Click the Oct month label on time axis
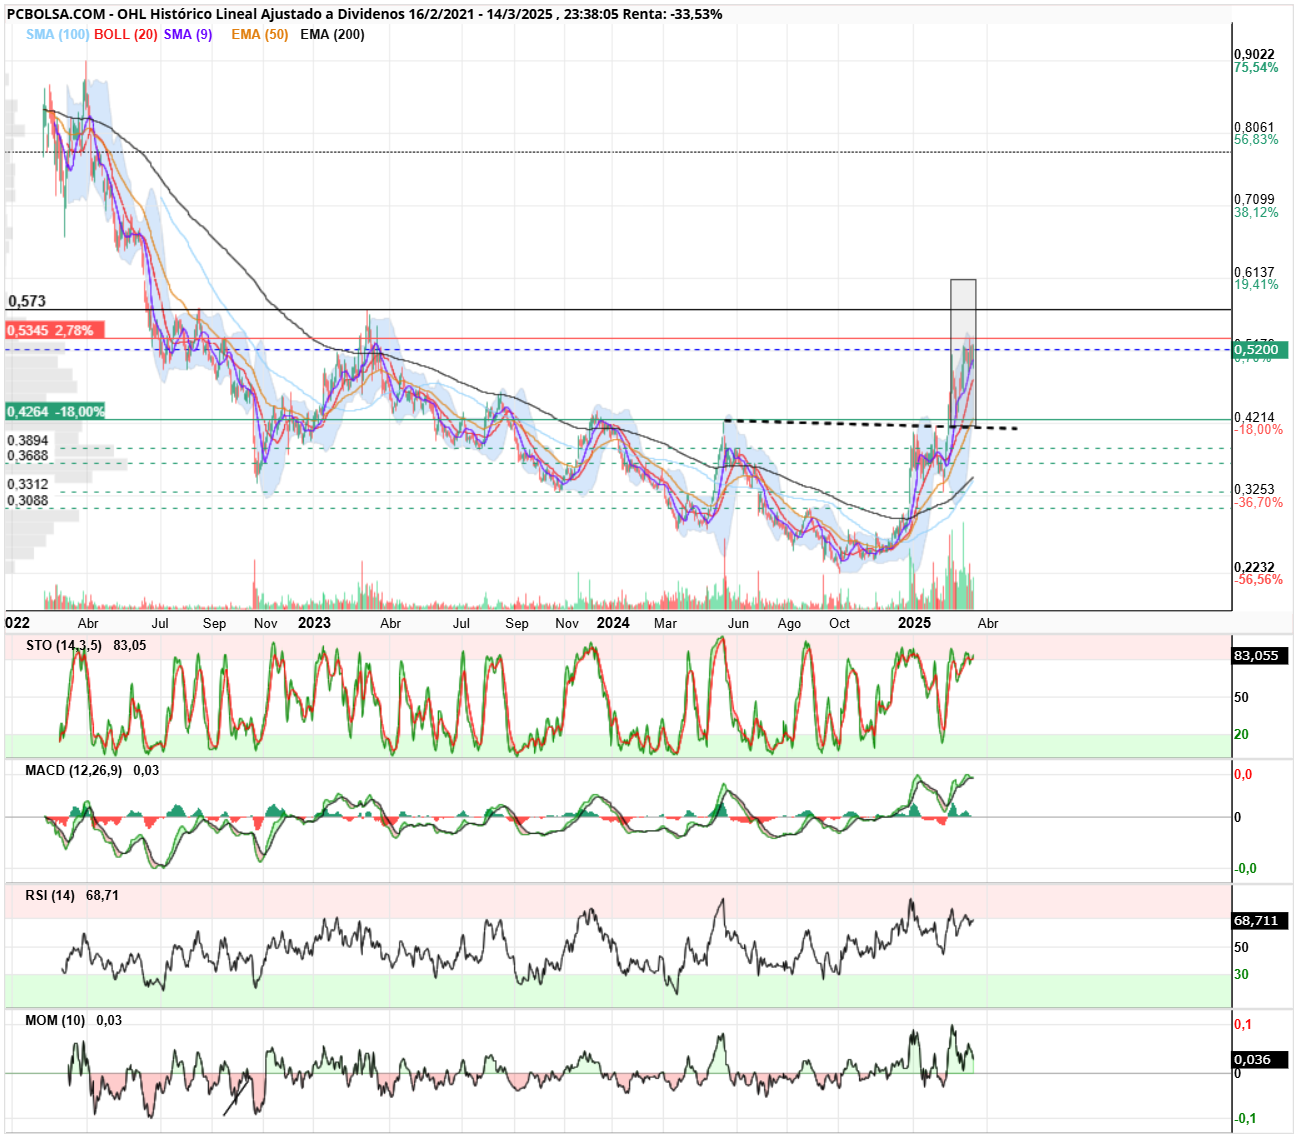Image resolution: width=1298 pixels, height=1138 pixels. [x=839, y=623]
